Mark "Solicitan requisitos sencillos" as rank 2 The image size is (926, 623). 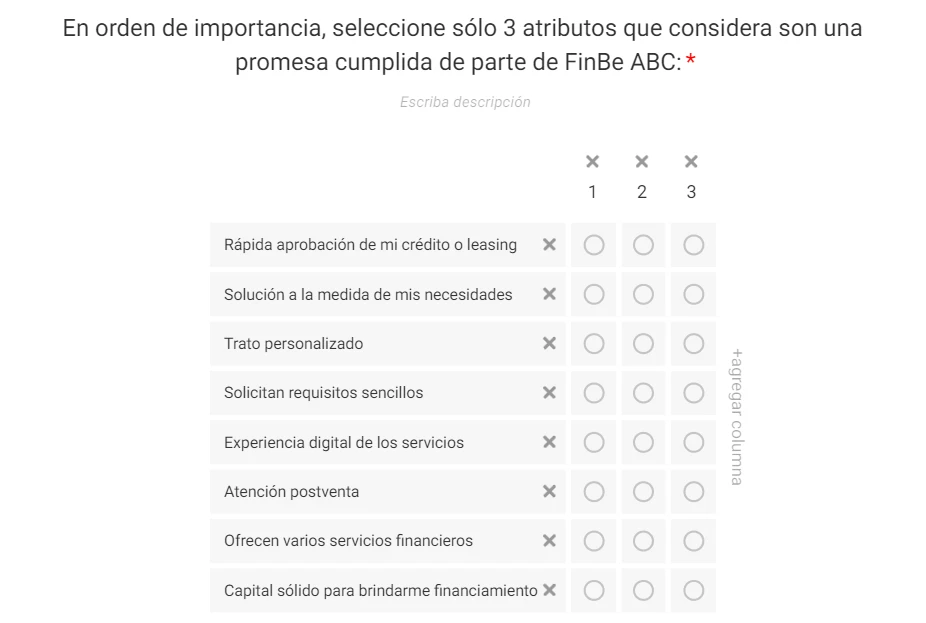coord(642,392)
